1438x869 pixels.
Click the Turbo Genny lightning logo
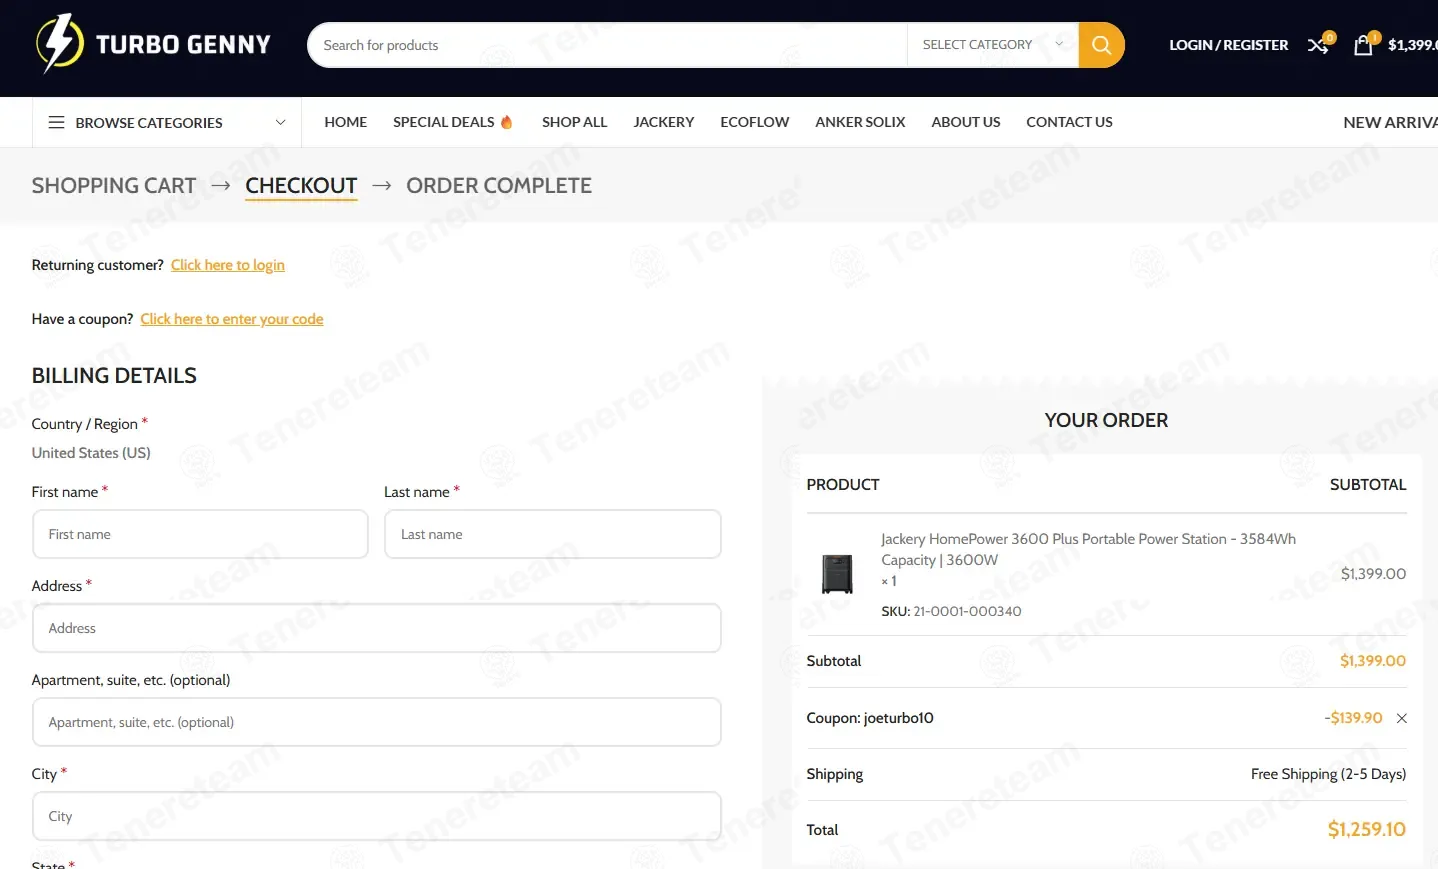(x=153, y=44)
